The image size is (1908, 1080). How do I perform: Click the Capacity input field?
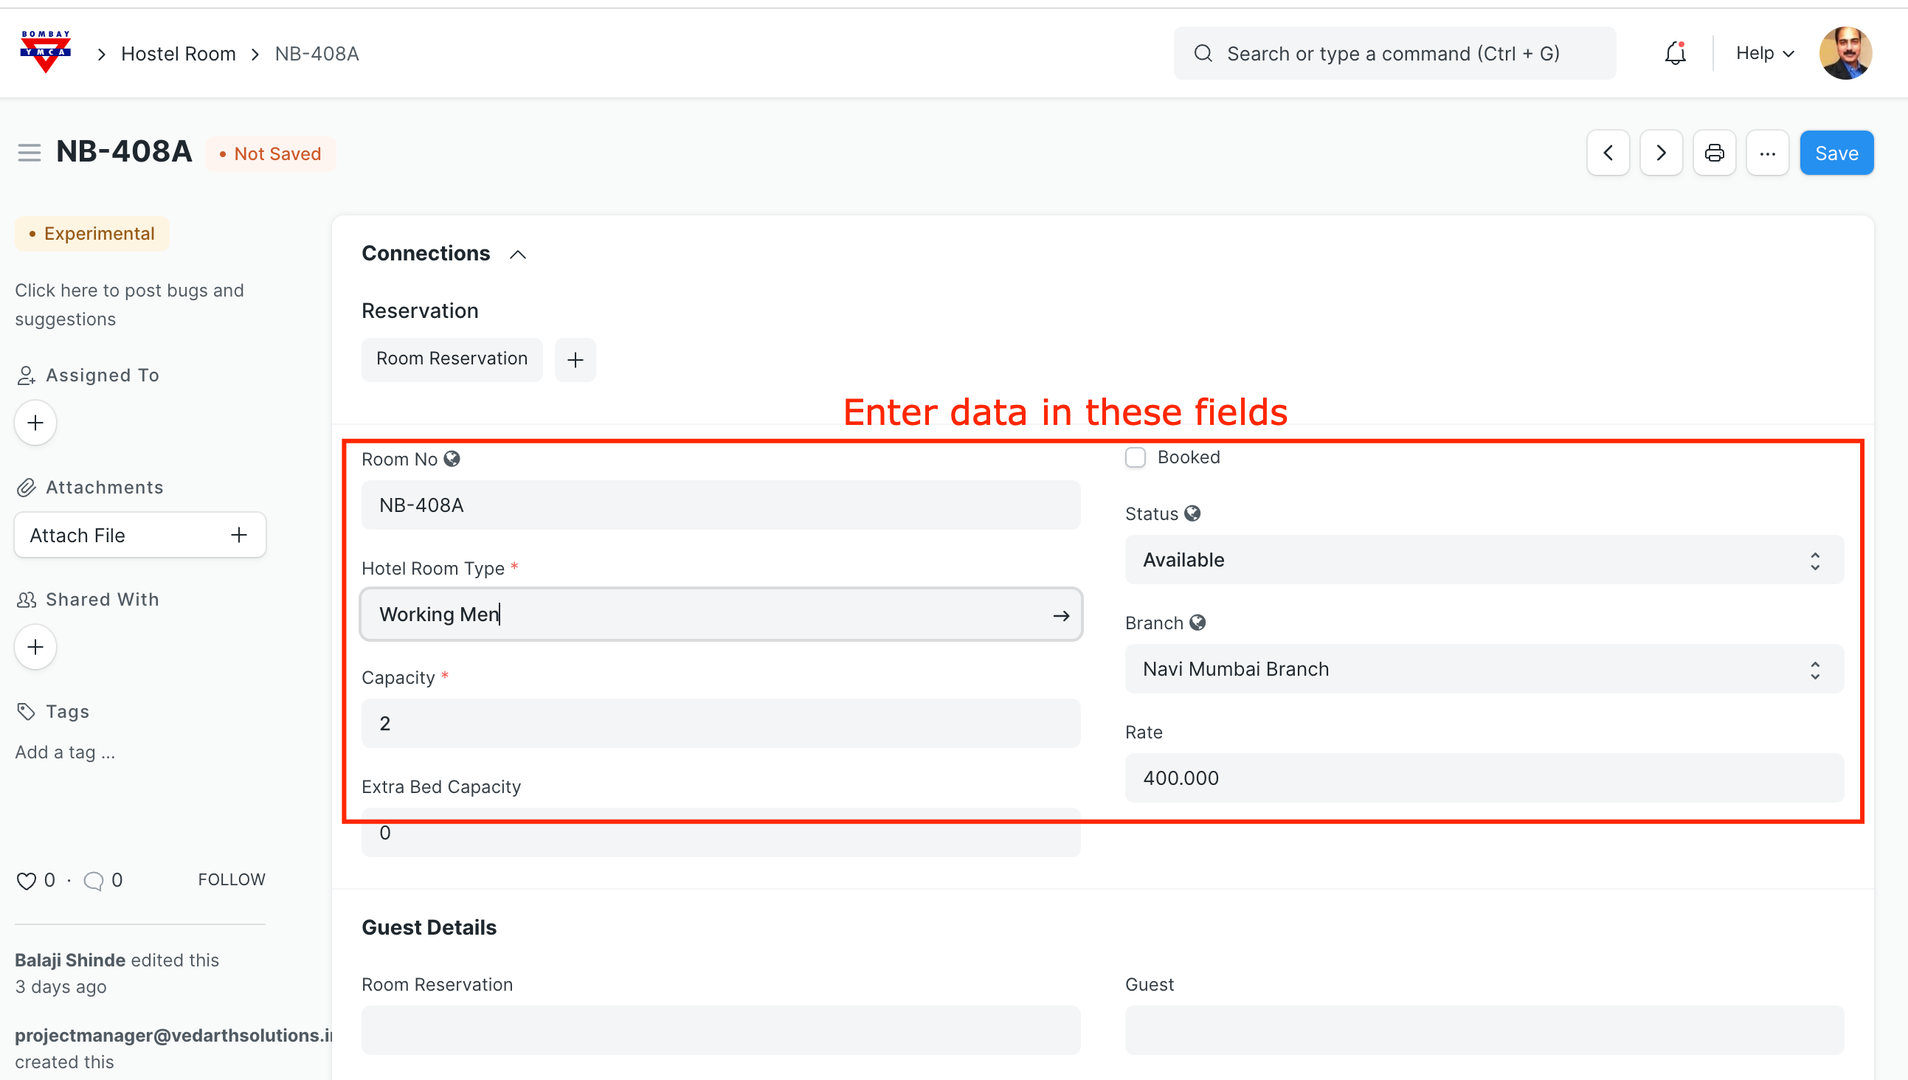click(x=720, y=723)
